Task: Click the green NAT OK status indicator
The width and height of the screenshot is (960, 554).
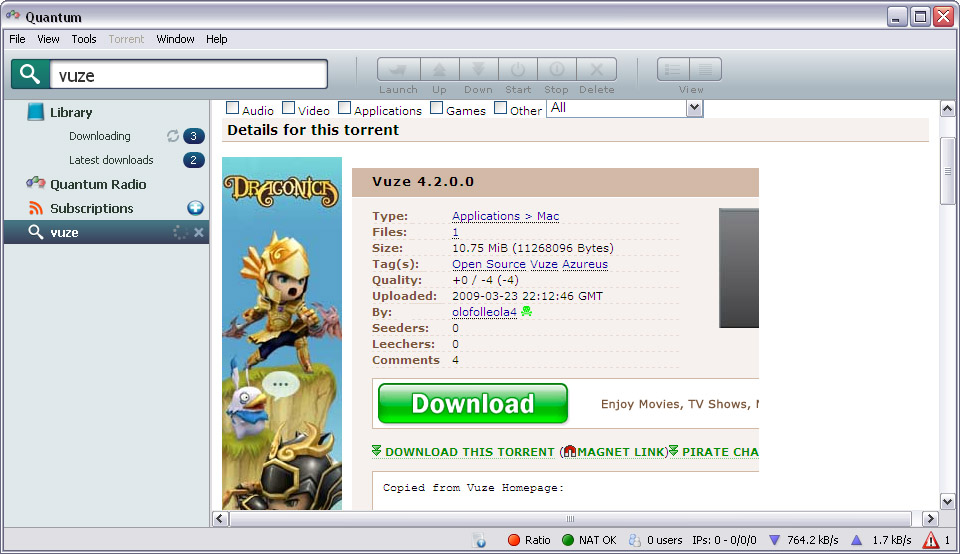Action: click(x=568, y=540)
